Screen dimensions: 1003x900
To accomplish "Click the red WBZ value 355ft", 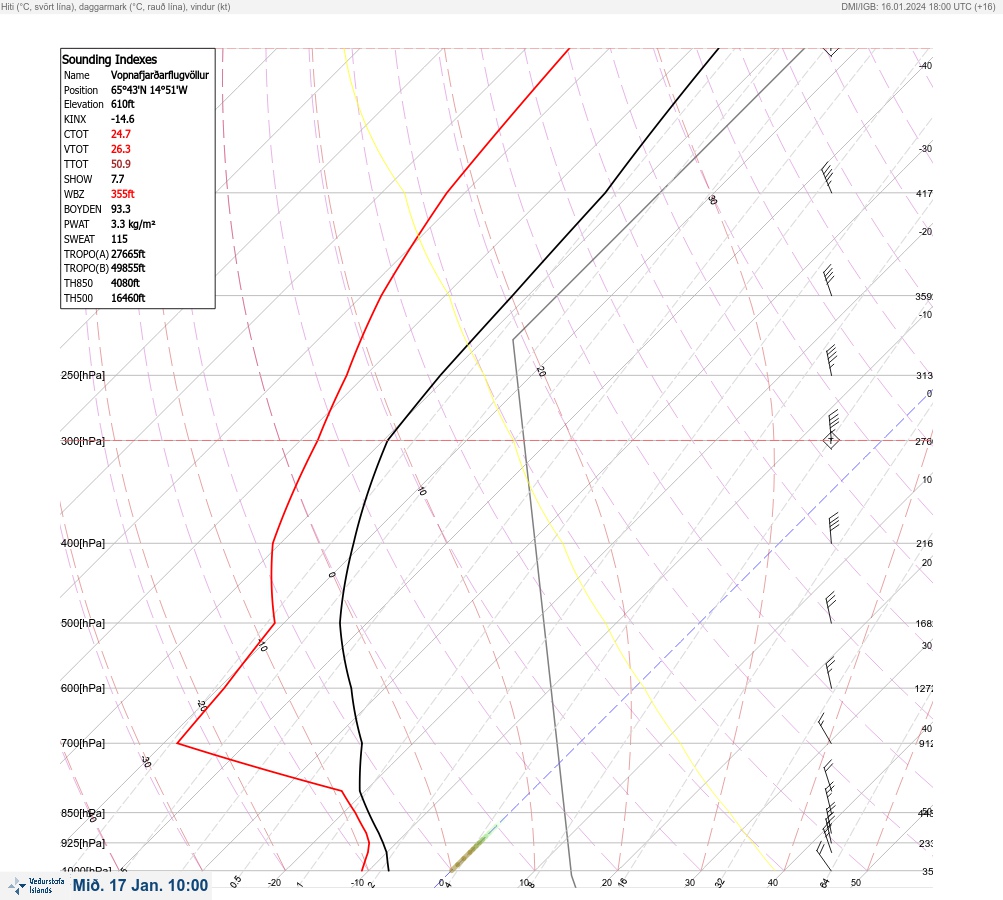I will tap(123, 194).
